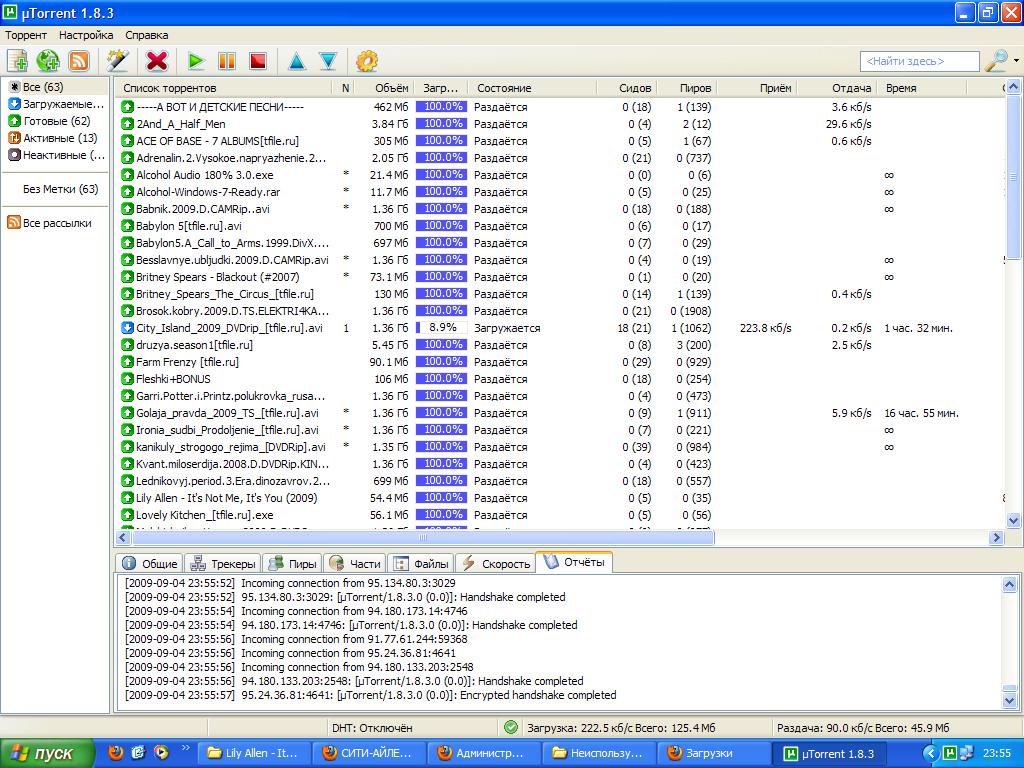Stop torrent with red stop icon

258,61
